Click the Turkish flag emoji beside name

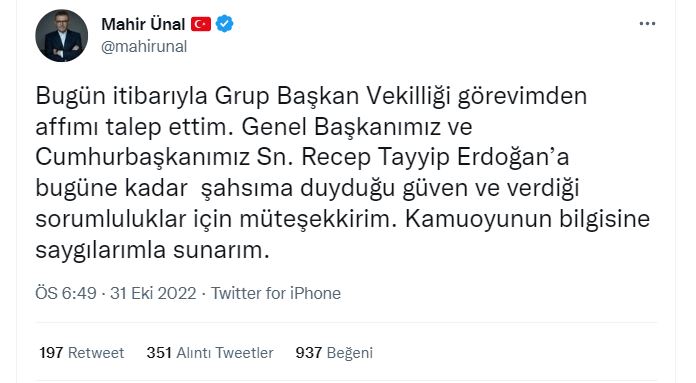201,24
